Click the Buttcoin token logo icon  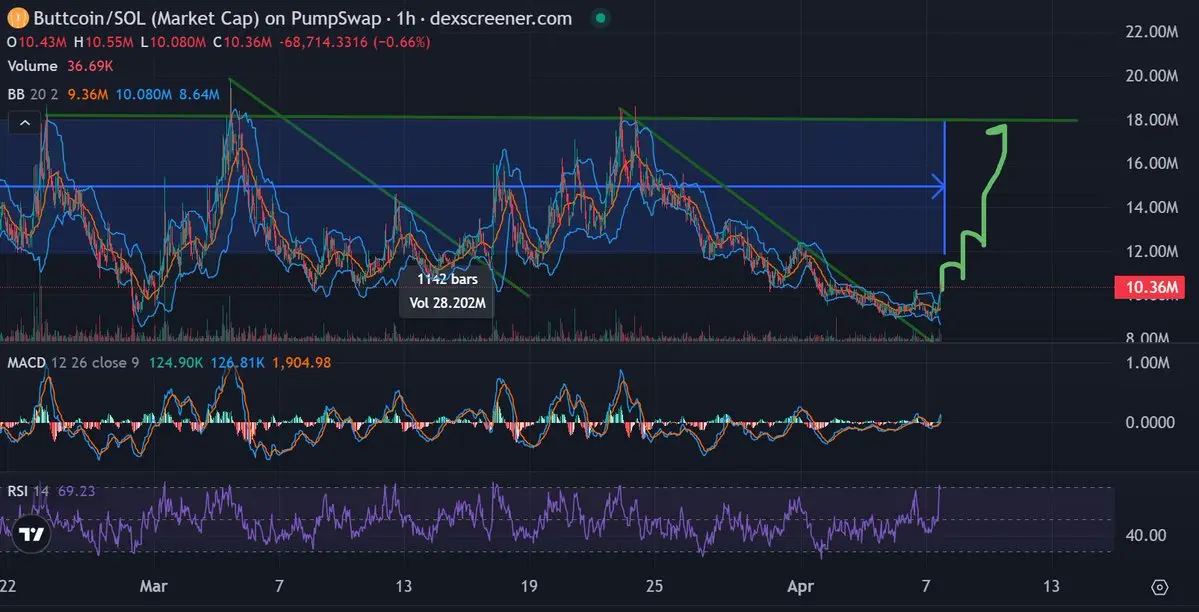(18, 18)
